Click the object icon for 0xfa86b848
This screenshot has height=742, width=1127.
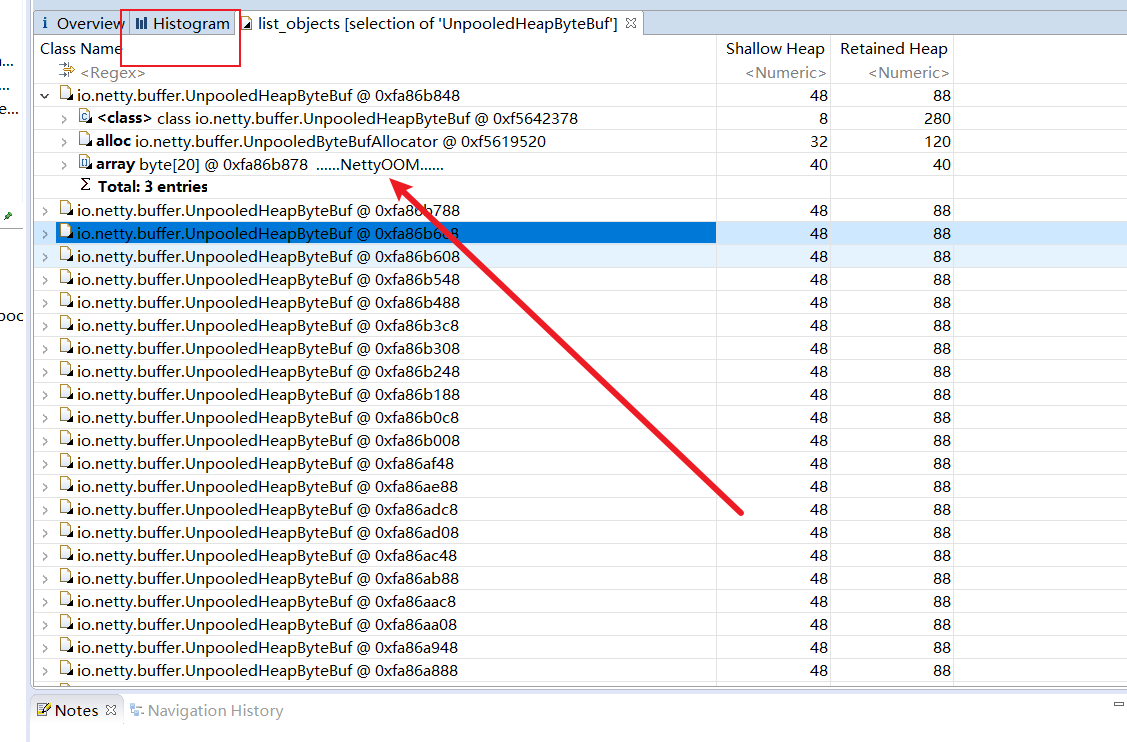tap(66, 95)
